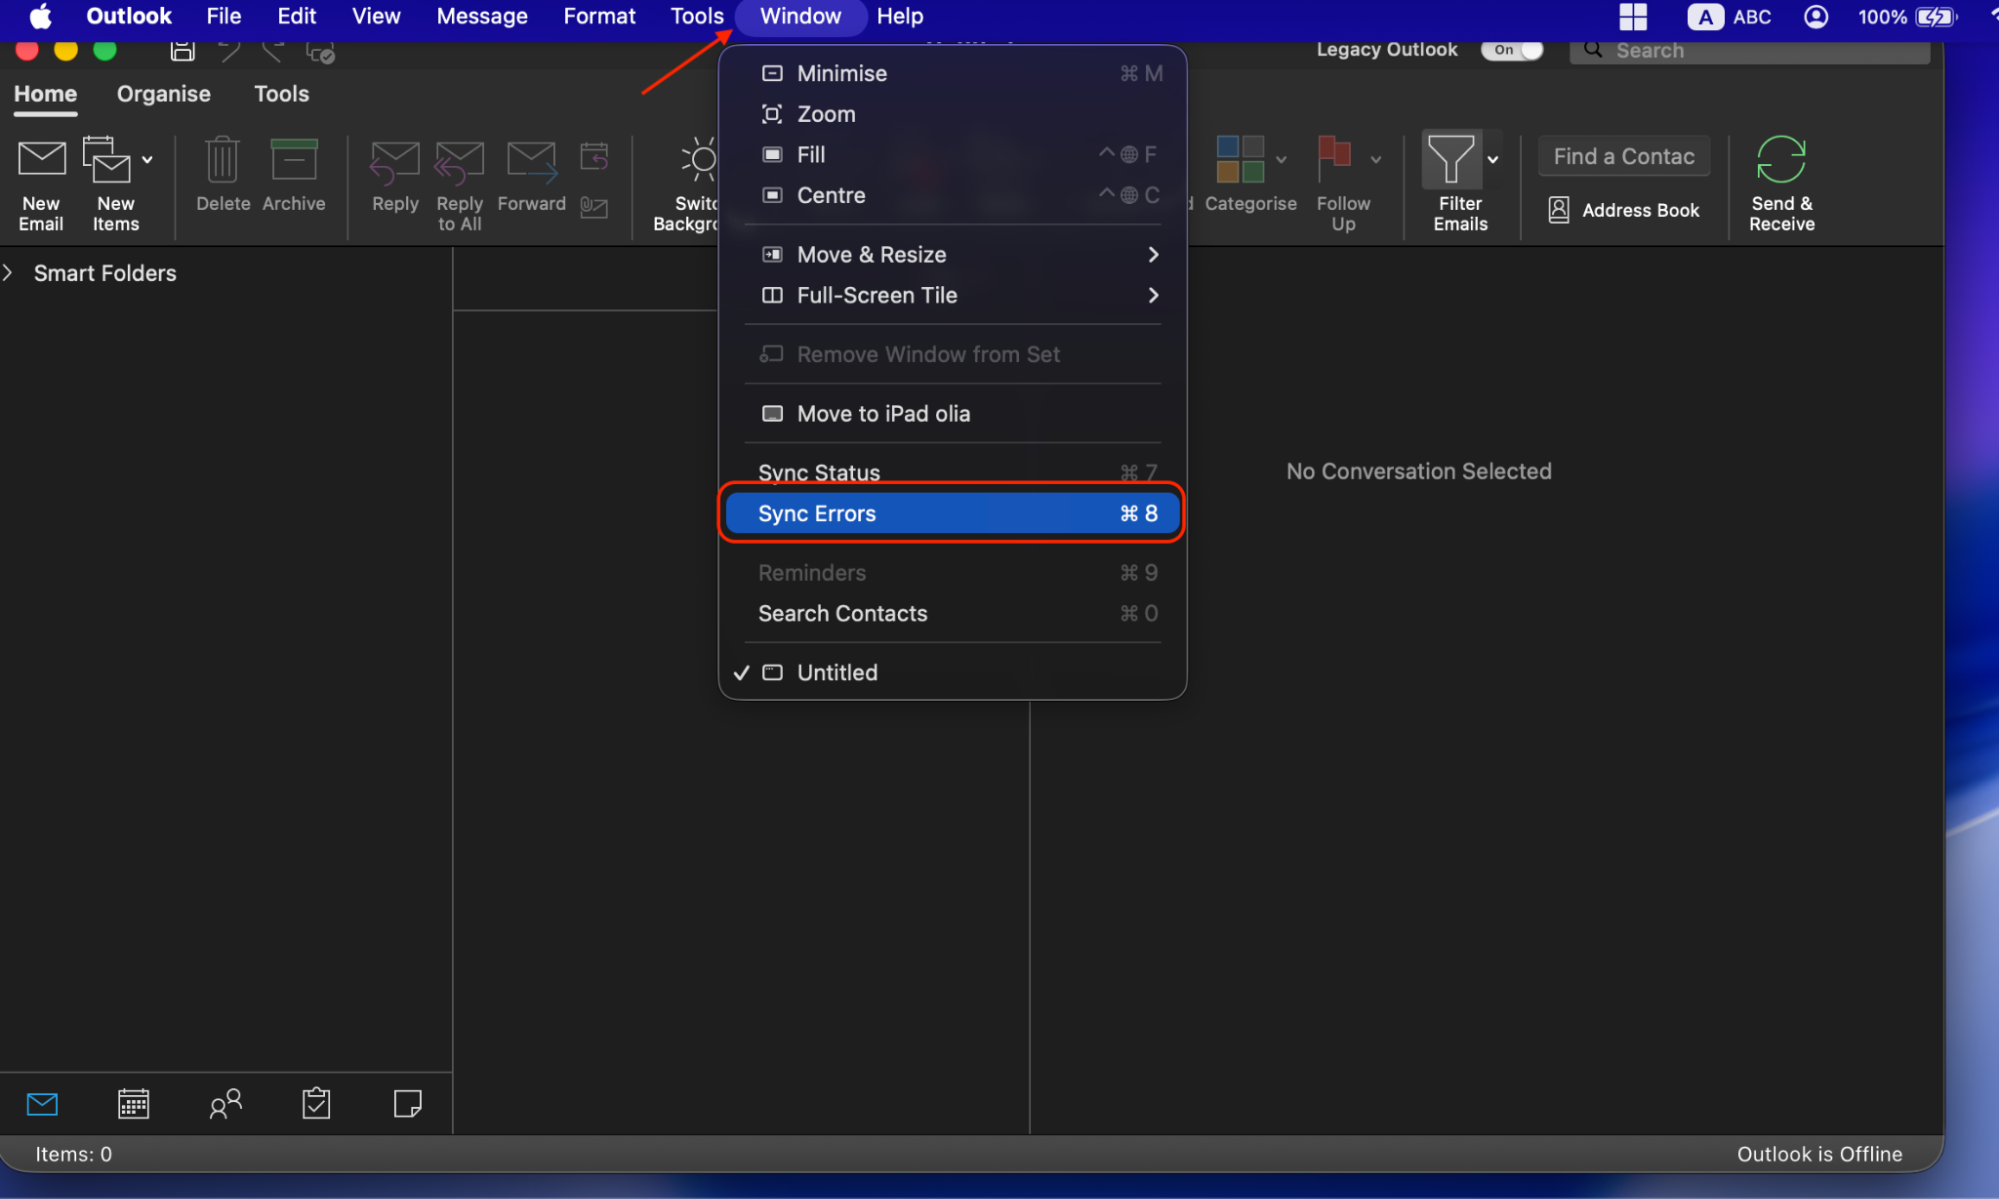Open the Address Book

(1624, 210)
